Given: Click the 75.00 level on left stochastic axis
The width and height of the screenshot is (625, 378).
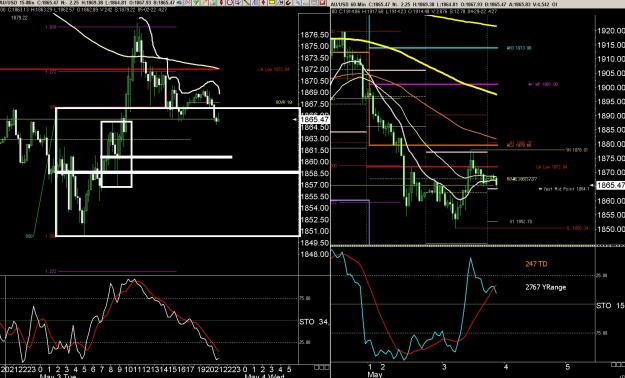Looking at the screenshot, I should (x=305, y=298).
